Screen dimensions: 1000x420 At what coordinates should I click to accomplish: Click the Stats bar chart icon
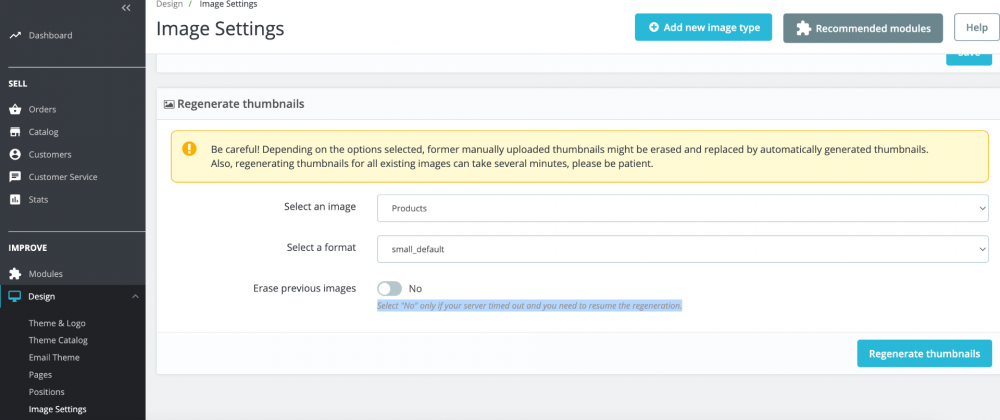(x=15, y=200)
